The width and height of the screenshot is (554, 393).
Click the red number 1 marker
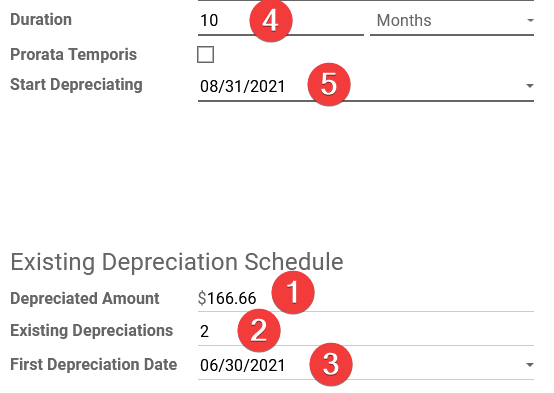[293, 292]
